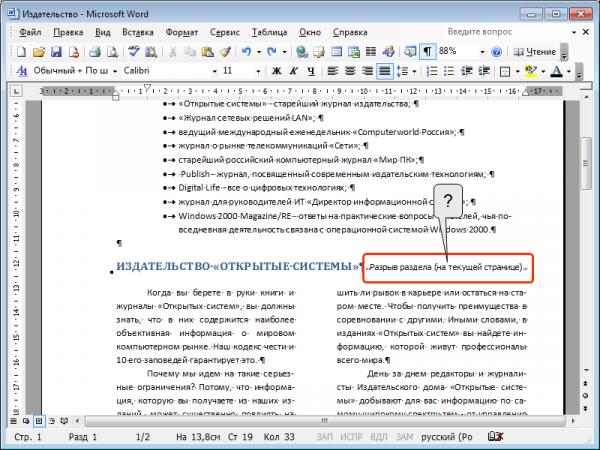Open the Columns button
This screenshot has width=600, height=450.
(371, 51)
